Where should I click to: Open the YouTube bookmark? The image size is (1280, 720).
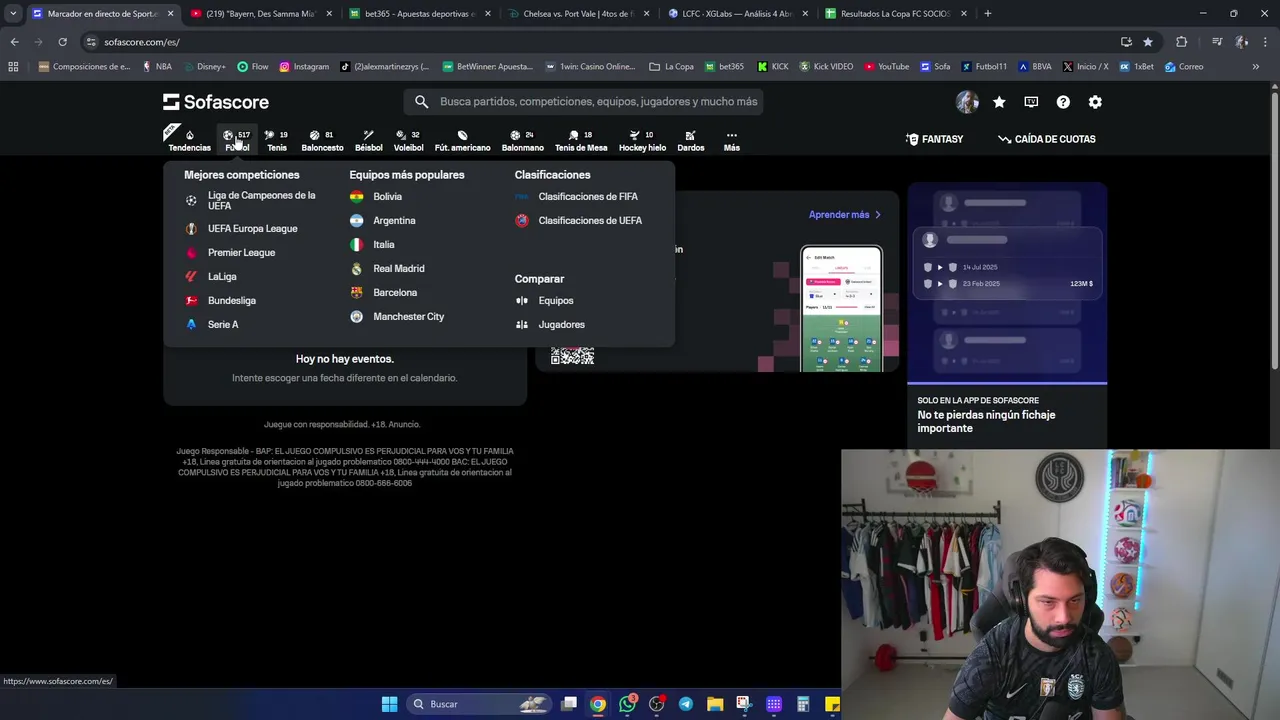[887, 67]
